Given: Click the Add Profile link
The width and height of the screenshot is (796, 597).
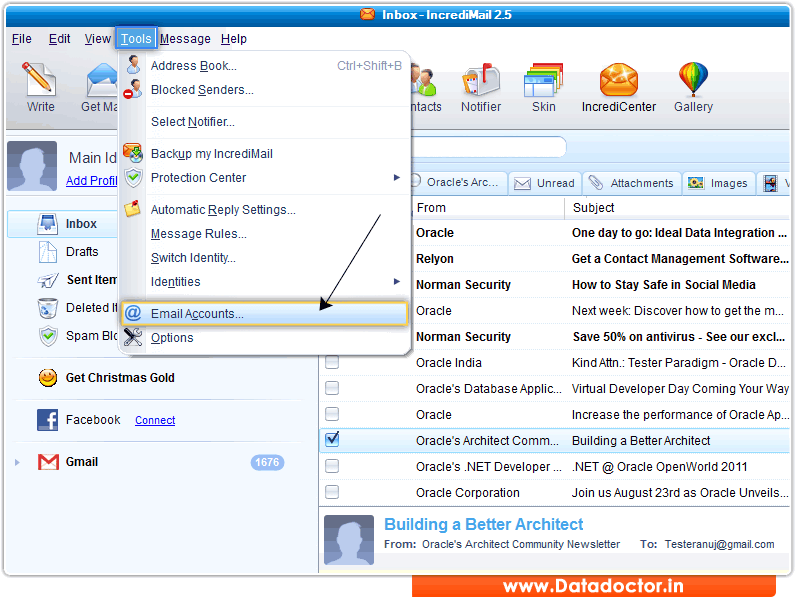Looking at the screenshot, I should point(92,181).
